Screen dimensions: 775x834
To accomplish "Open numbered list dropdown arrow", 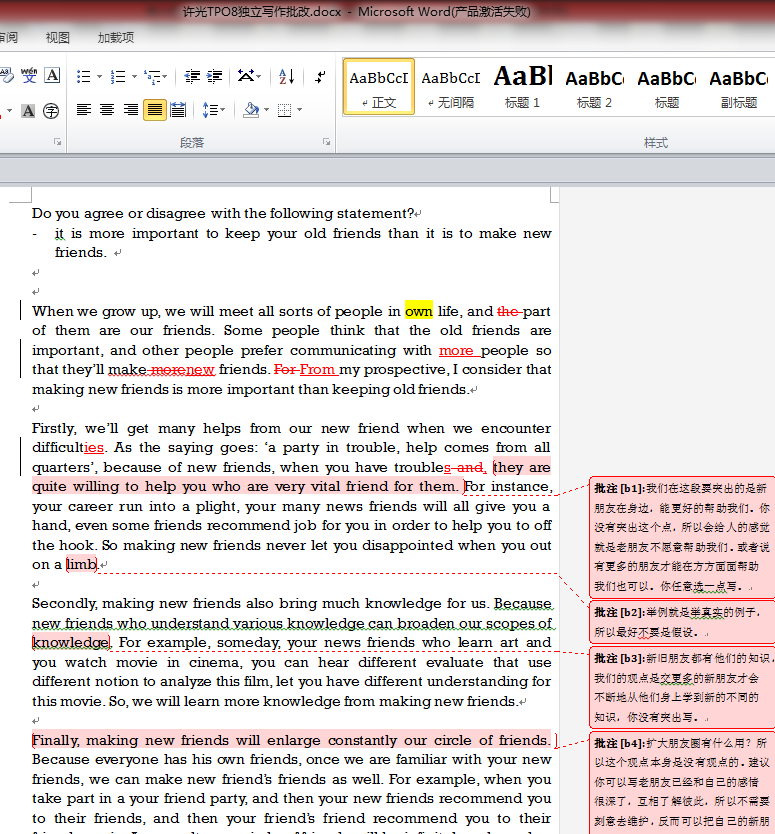I will pos(134,77).
